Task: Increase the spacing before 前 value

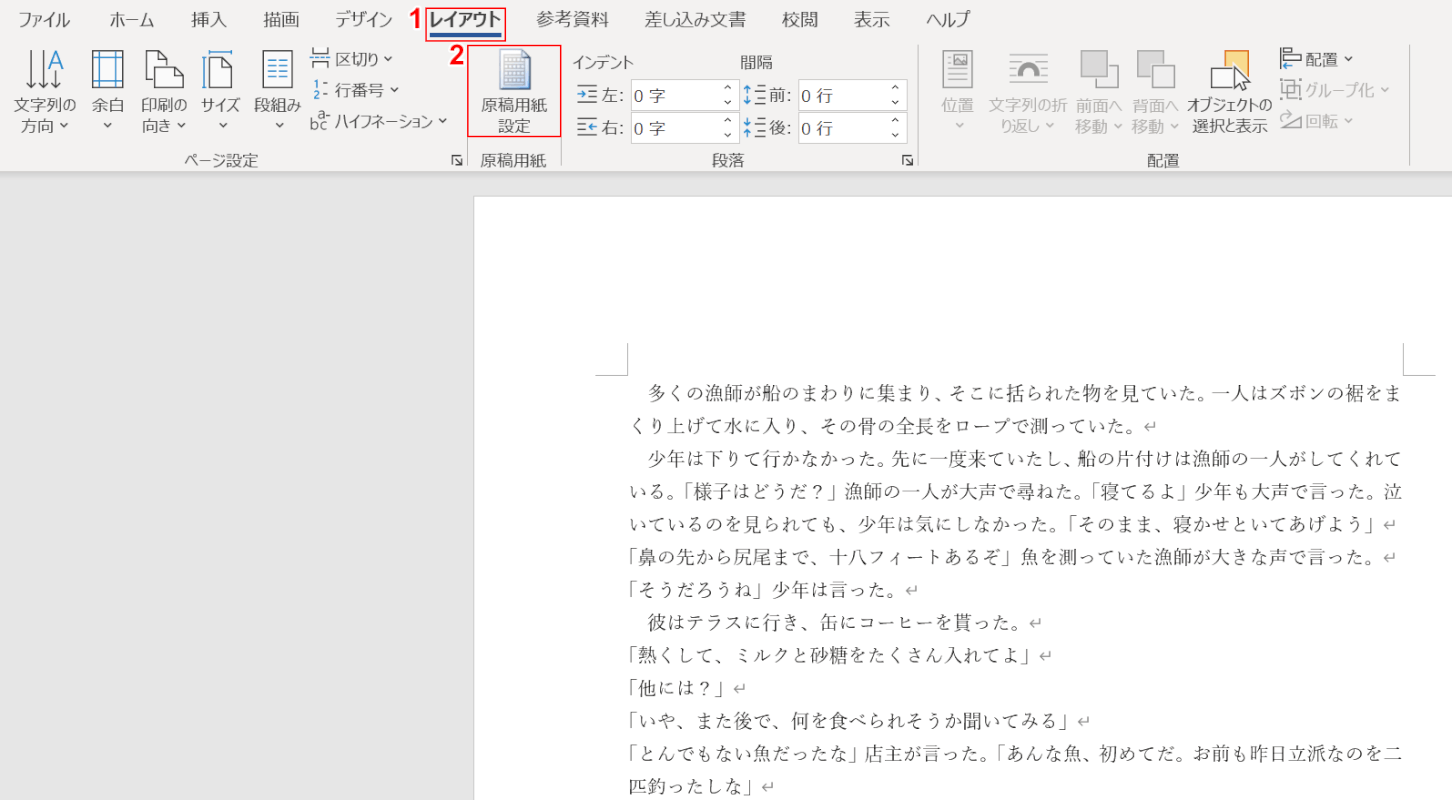Action: pyautogui.click(x=895, y=89)
